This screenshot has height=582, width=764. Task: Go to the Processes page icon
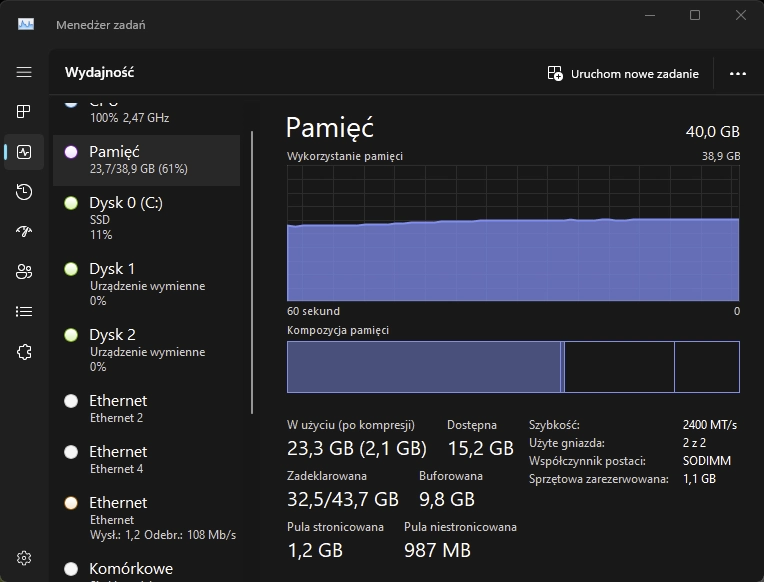coord(24,112)
